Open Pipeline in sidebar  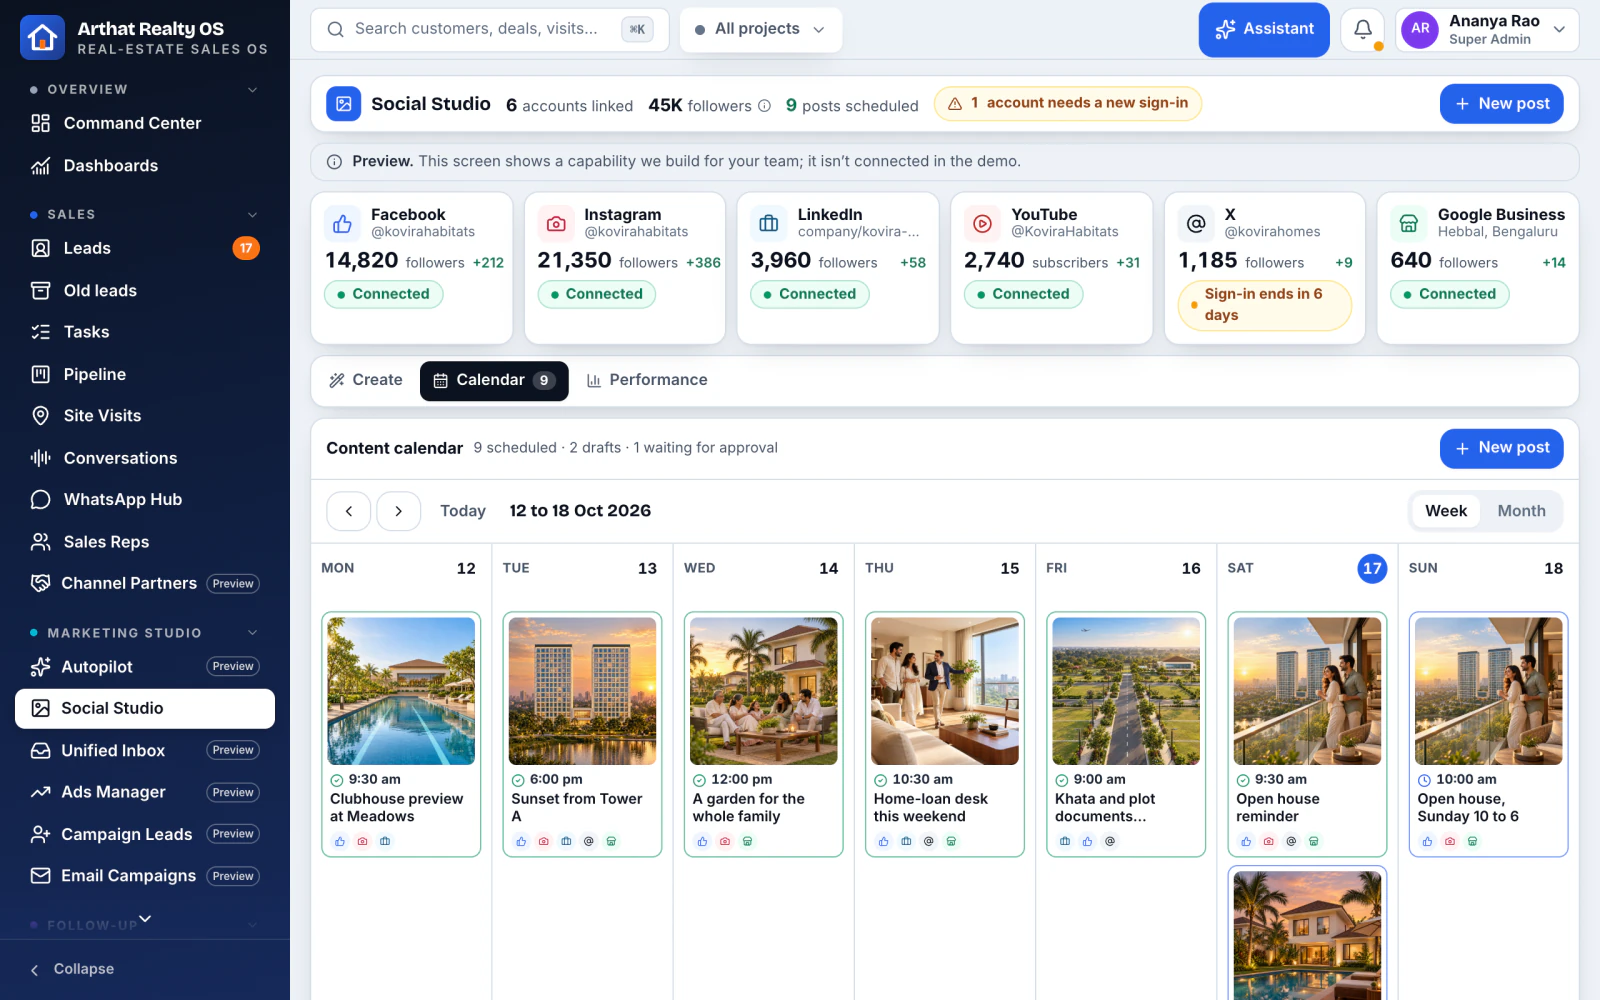tap(145, 374)
